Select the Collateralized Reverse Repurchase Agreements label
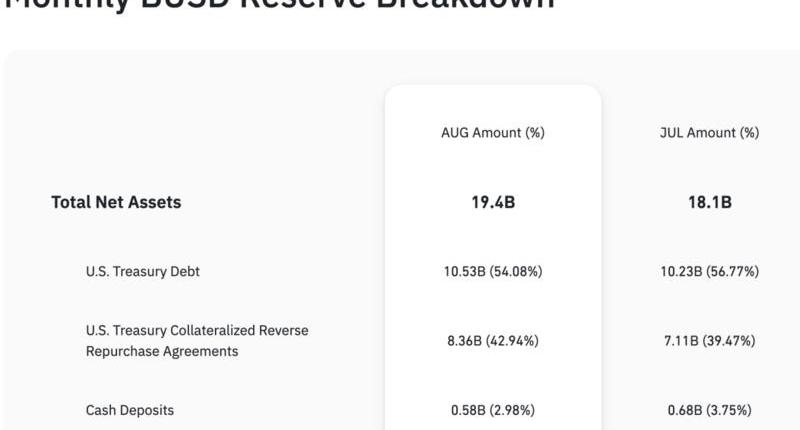This screenshot has width=800, height=430. click(x=197, y=340)
